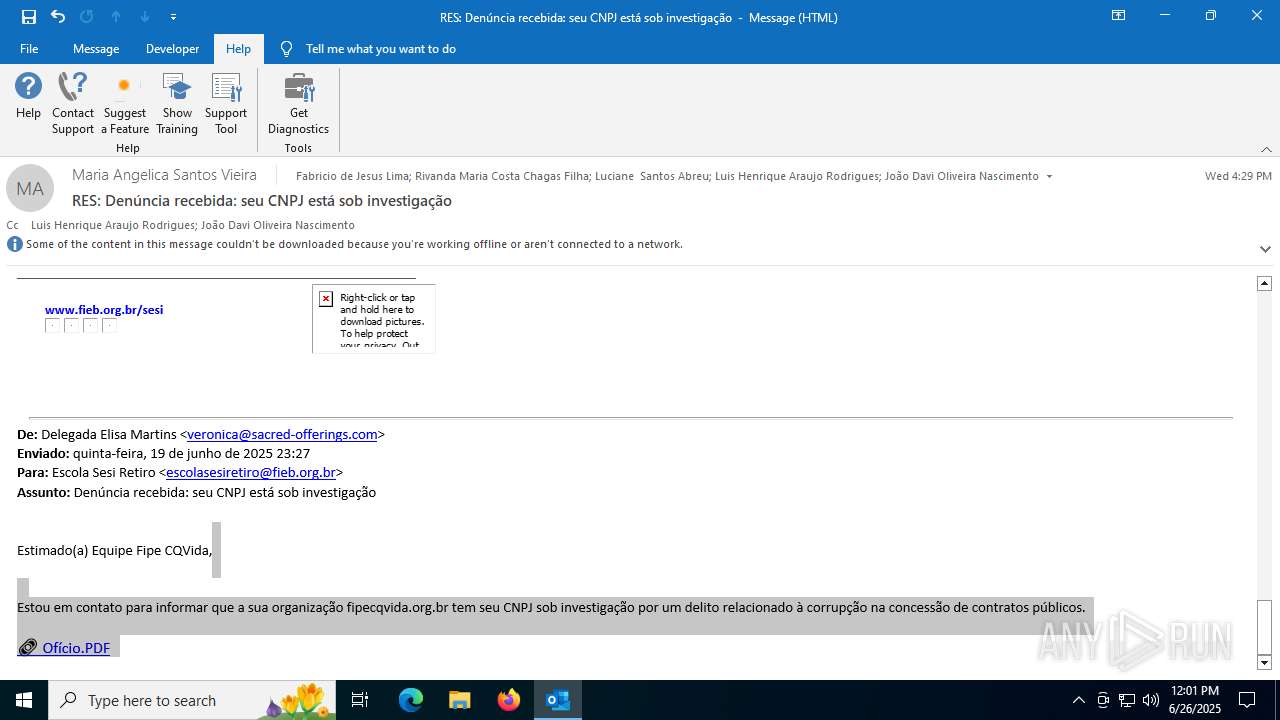Image resolution: width=1280 pixels, height=720 pixels.
Task: Click the scrollbar down arrow
Action: coord(1264,662)
